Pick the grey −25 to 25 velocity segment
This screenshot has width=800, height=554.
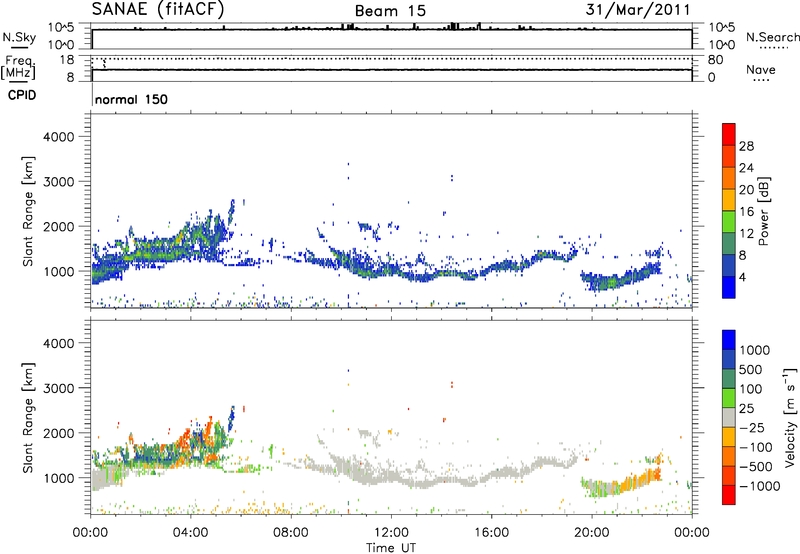pos(729,417)
